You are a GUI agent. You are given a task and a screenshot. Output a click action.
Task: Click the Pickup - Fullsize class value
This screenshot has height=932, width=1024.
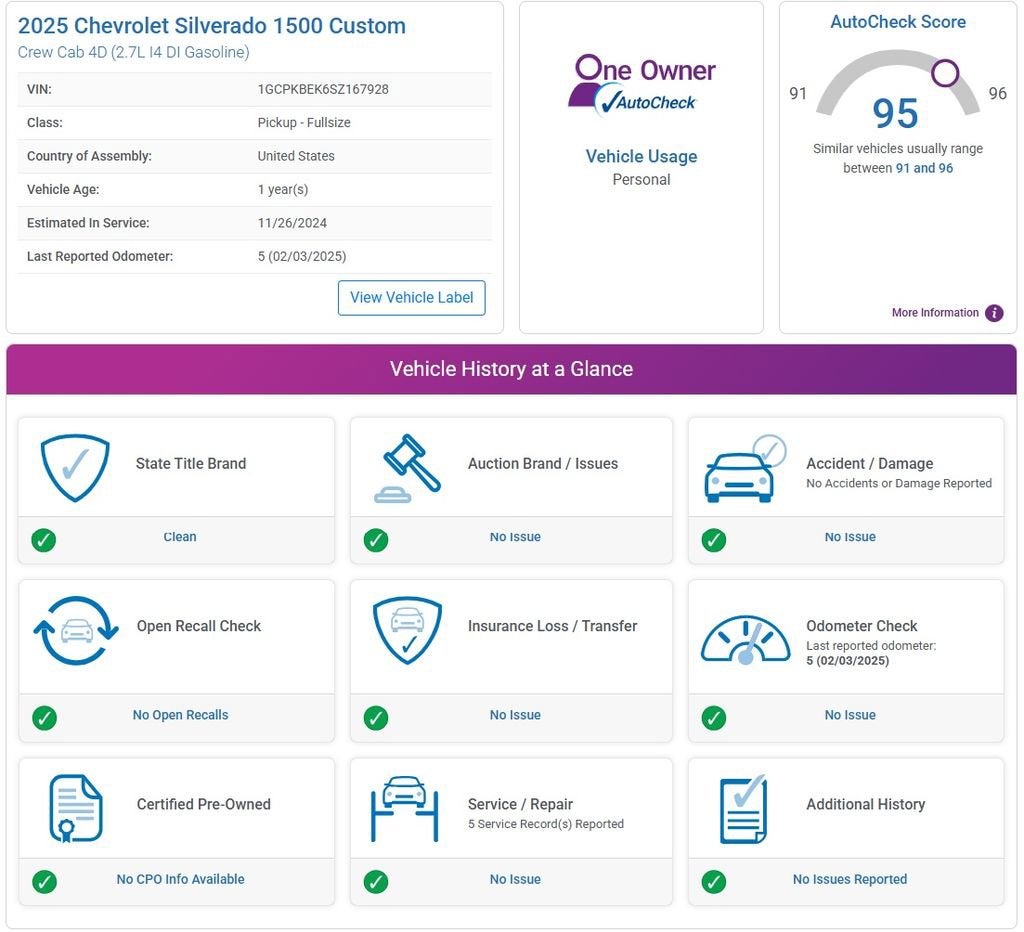coord(304,123)
